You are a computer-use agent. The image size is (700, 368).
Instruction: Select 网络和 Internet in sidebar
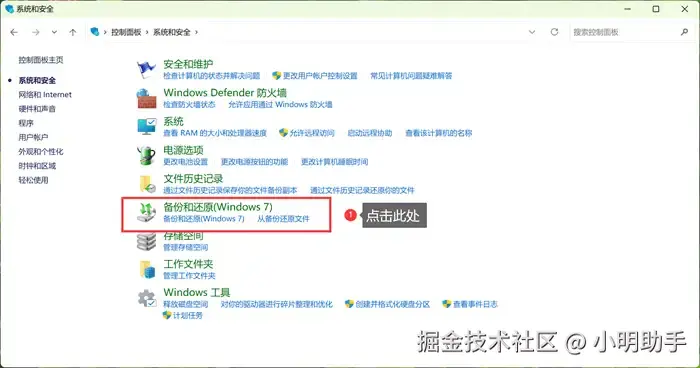click(45, 95)
